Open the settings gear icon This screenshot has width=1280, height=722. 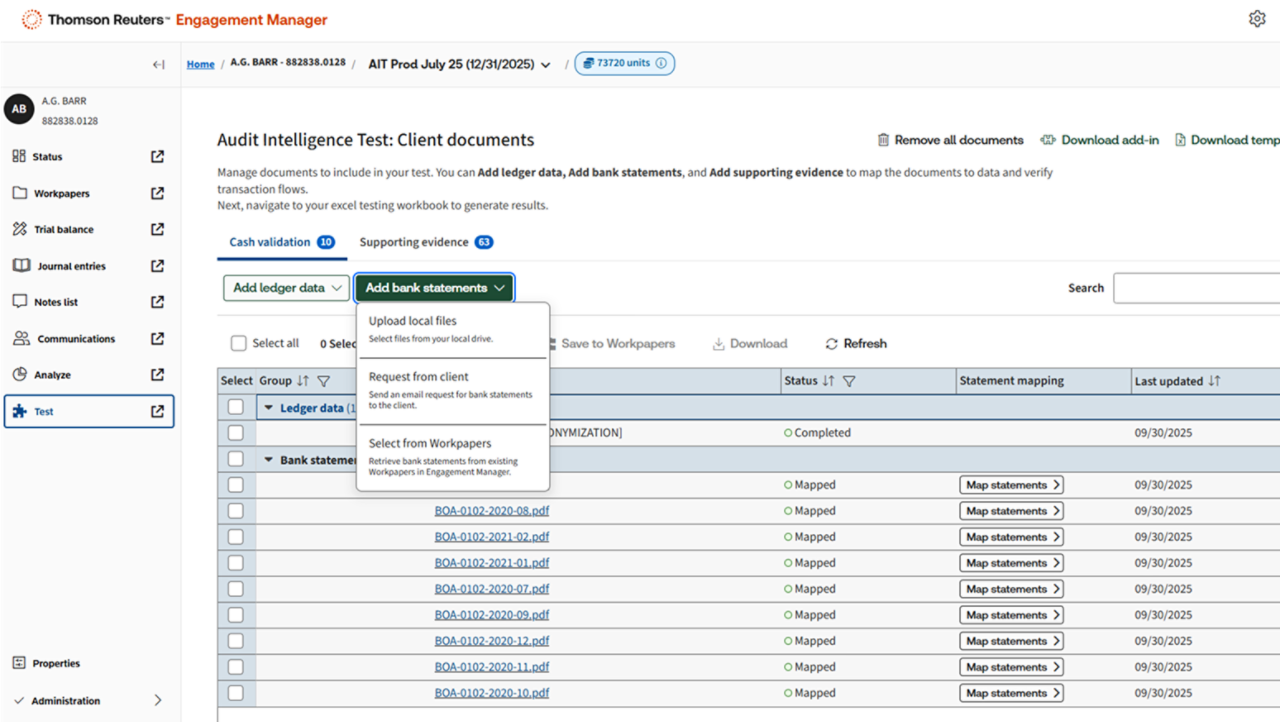[1257, 19]
